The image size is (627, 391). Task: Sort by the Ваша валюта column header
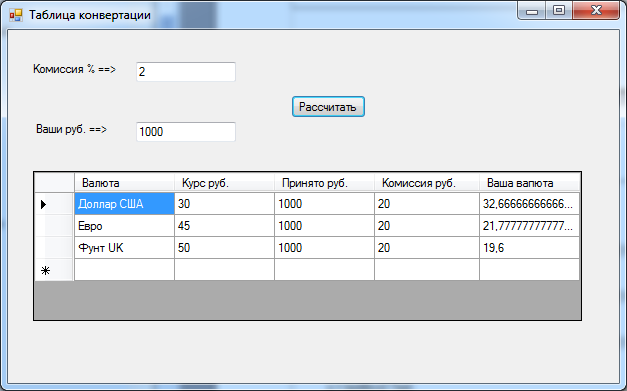[x=529, y=183]
